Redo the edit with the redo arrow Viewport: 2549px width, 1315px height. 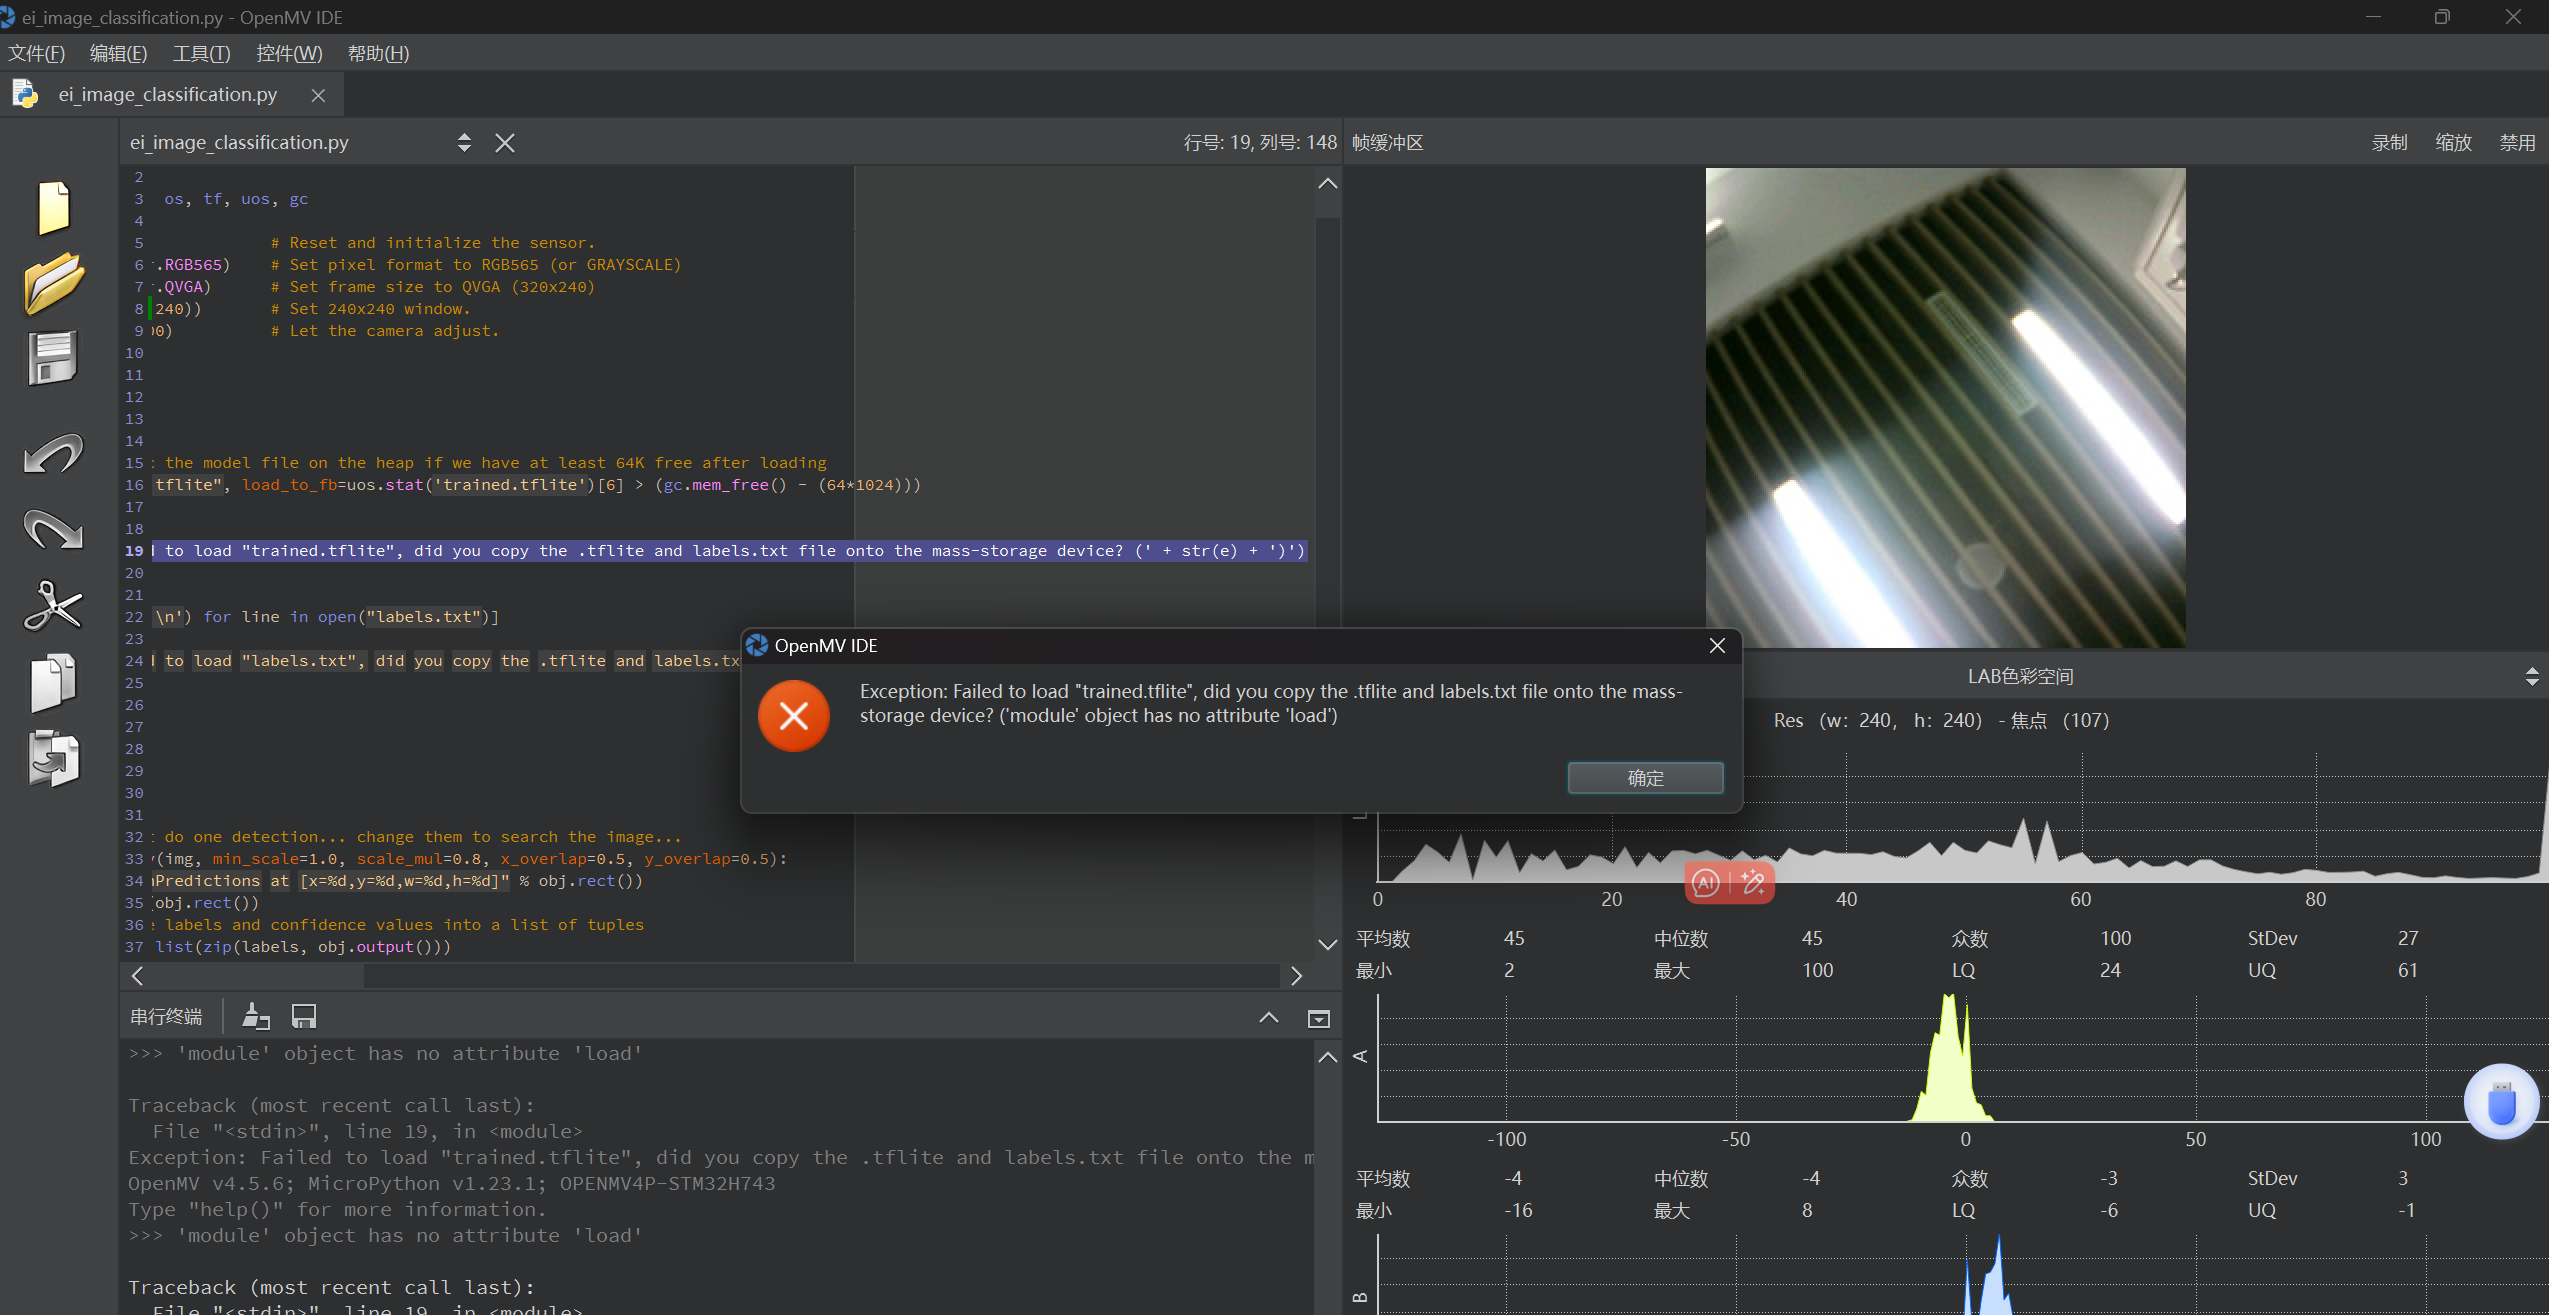[x=53, y=530]
